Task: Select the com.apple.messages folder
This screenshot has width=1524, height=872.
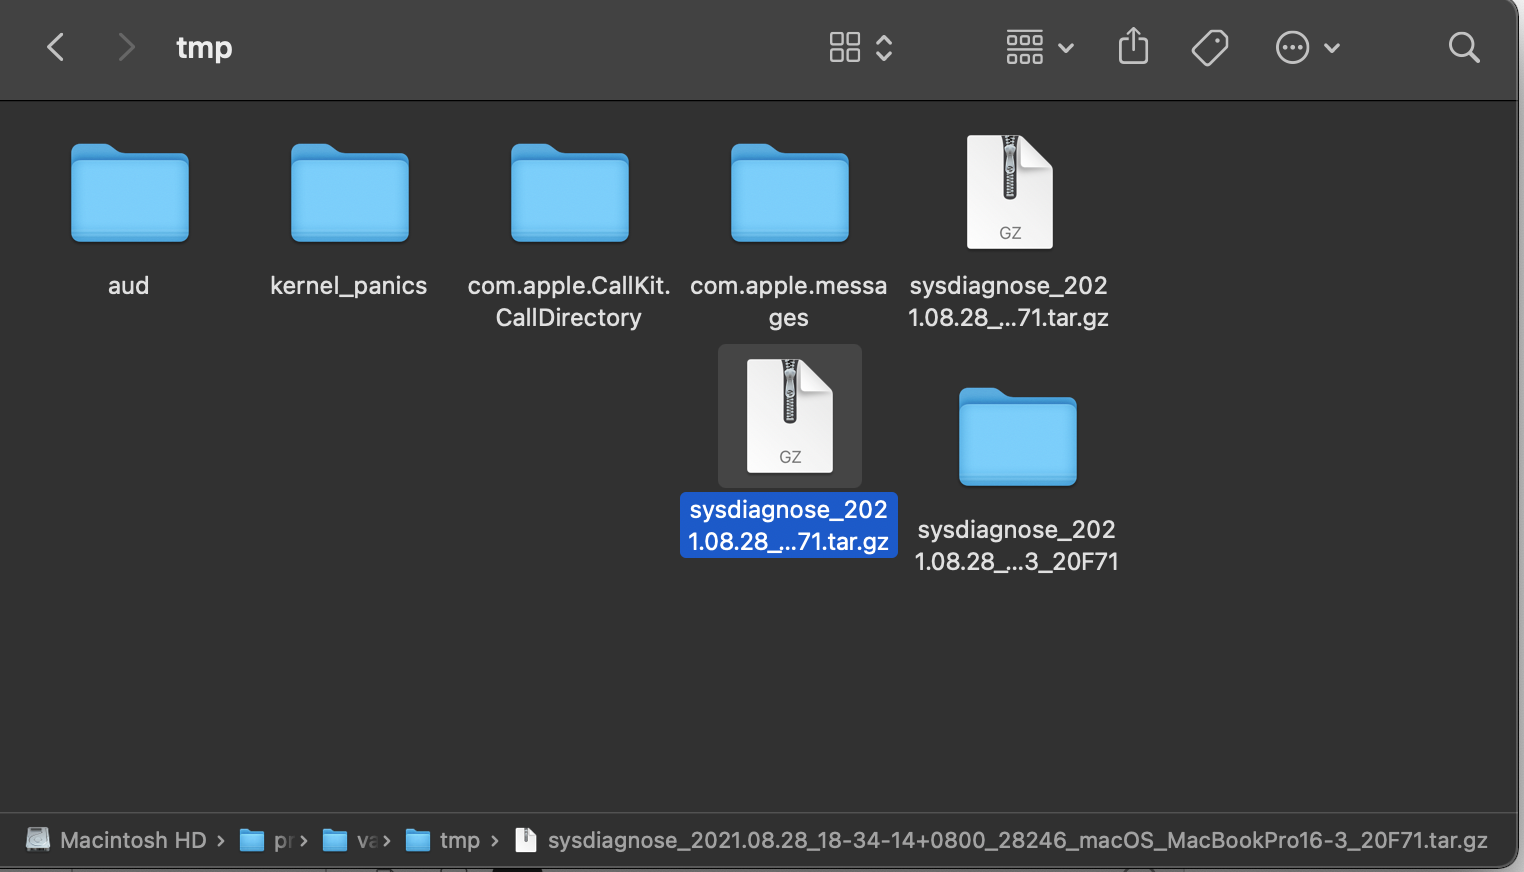Action: 790,193
